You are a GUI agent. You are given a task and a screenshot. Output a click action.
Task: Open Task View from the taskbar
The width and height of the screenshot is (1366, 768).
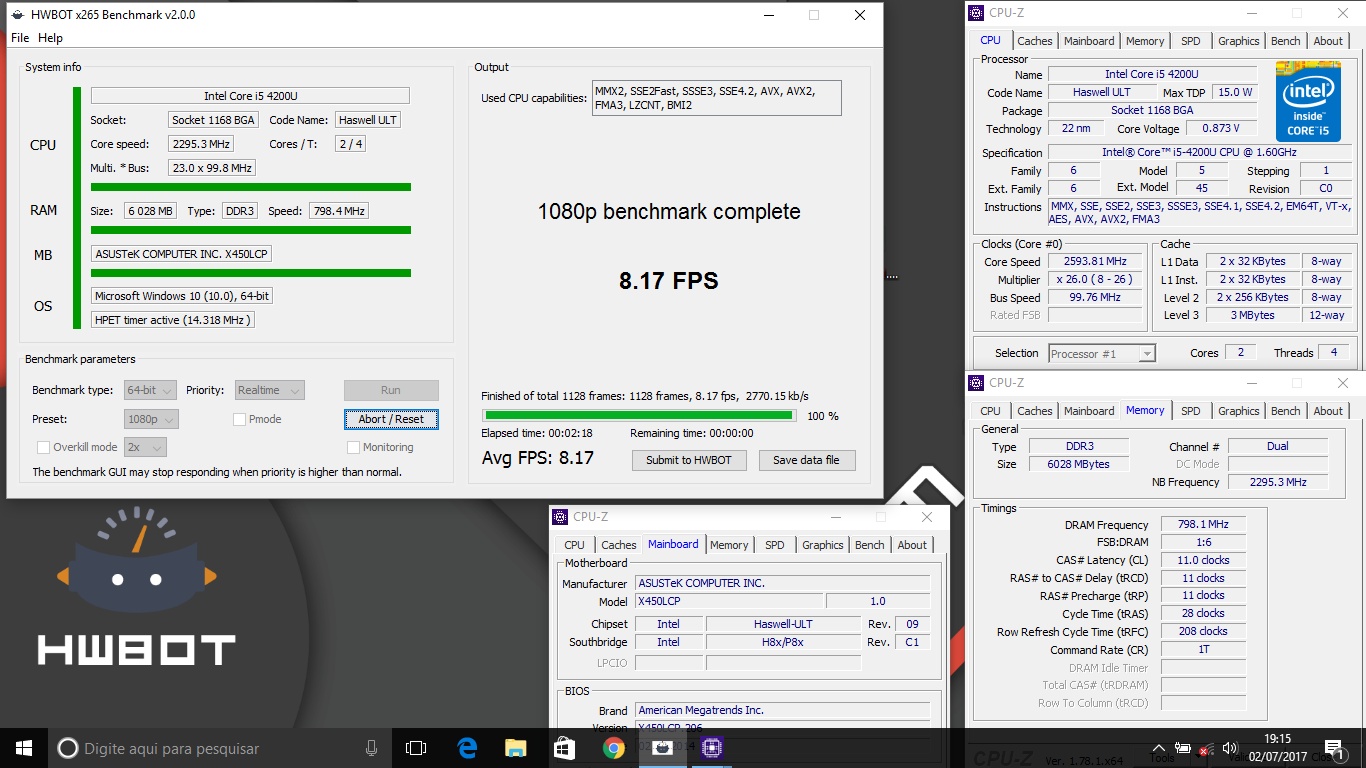point(416,748)
